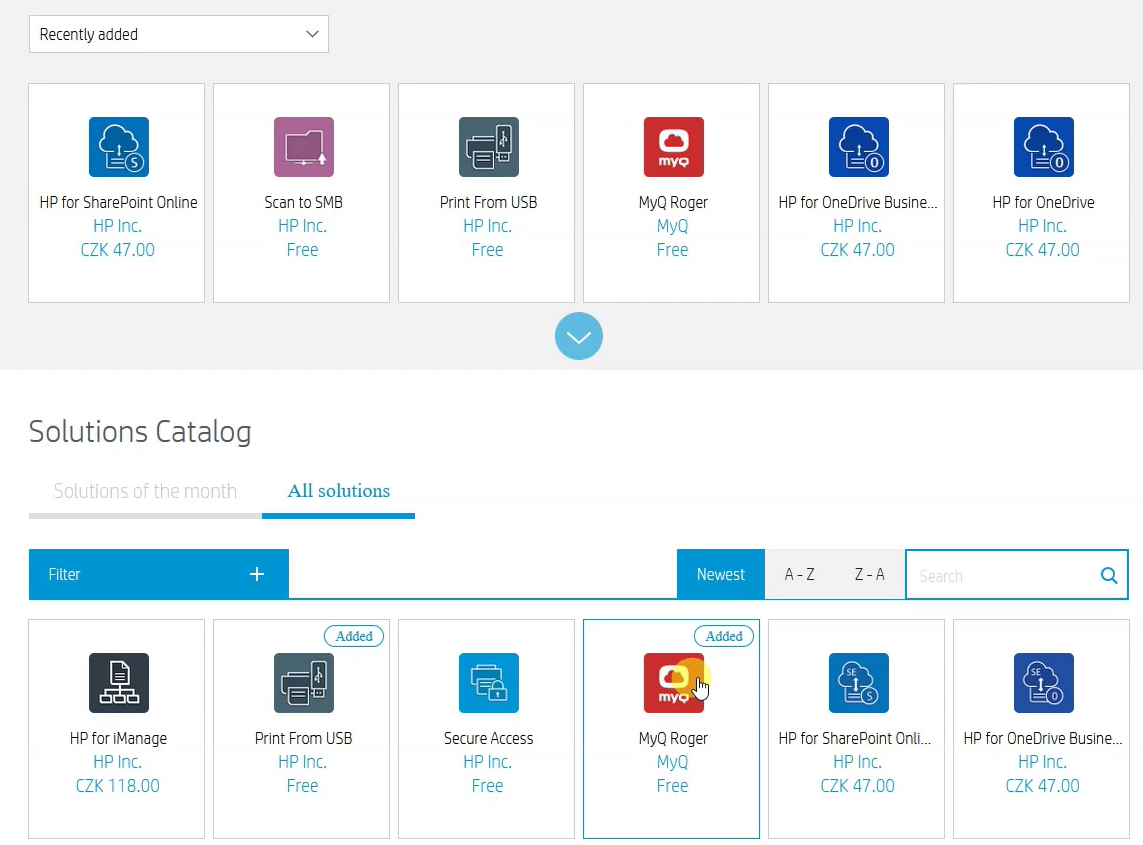Select Z - A sorting option

(868, 574)
